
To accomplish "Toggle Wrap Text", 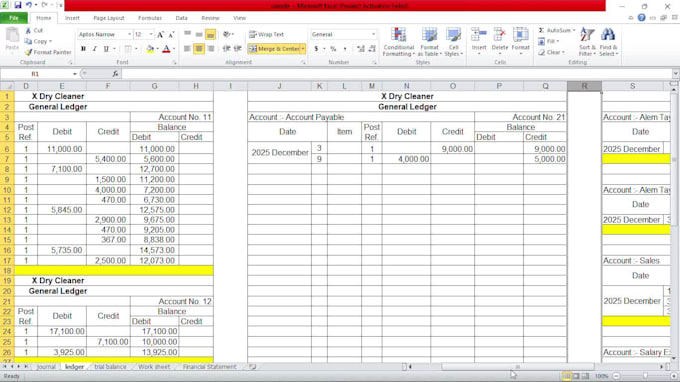I will point(267,34).
